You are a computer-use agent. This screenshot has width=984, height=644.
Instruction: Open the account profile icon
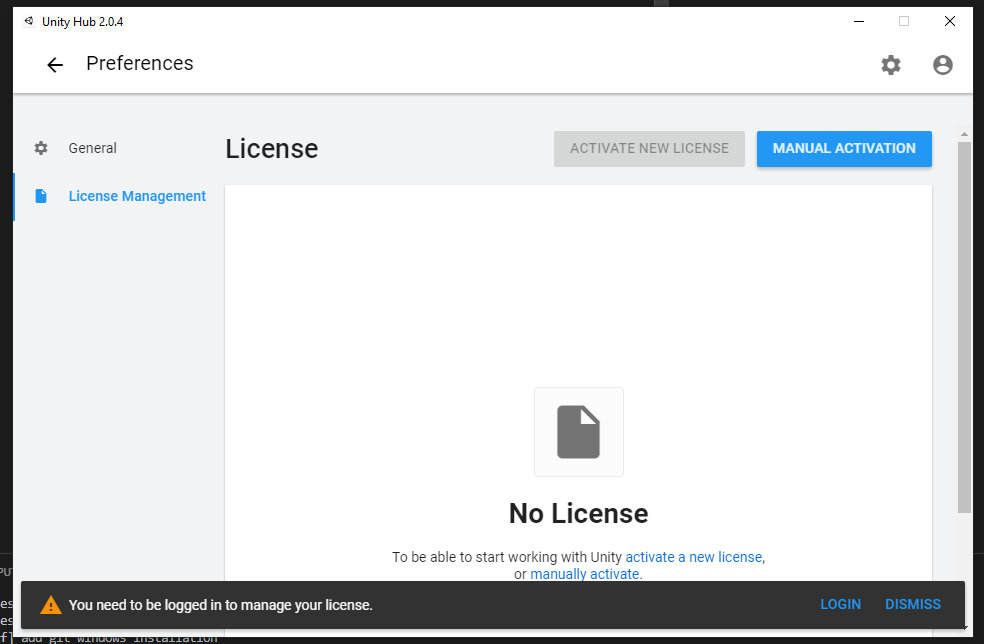(943, 65)
